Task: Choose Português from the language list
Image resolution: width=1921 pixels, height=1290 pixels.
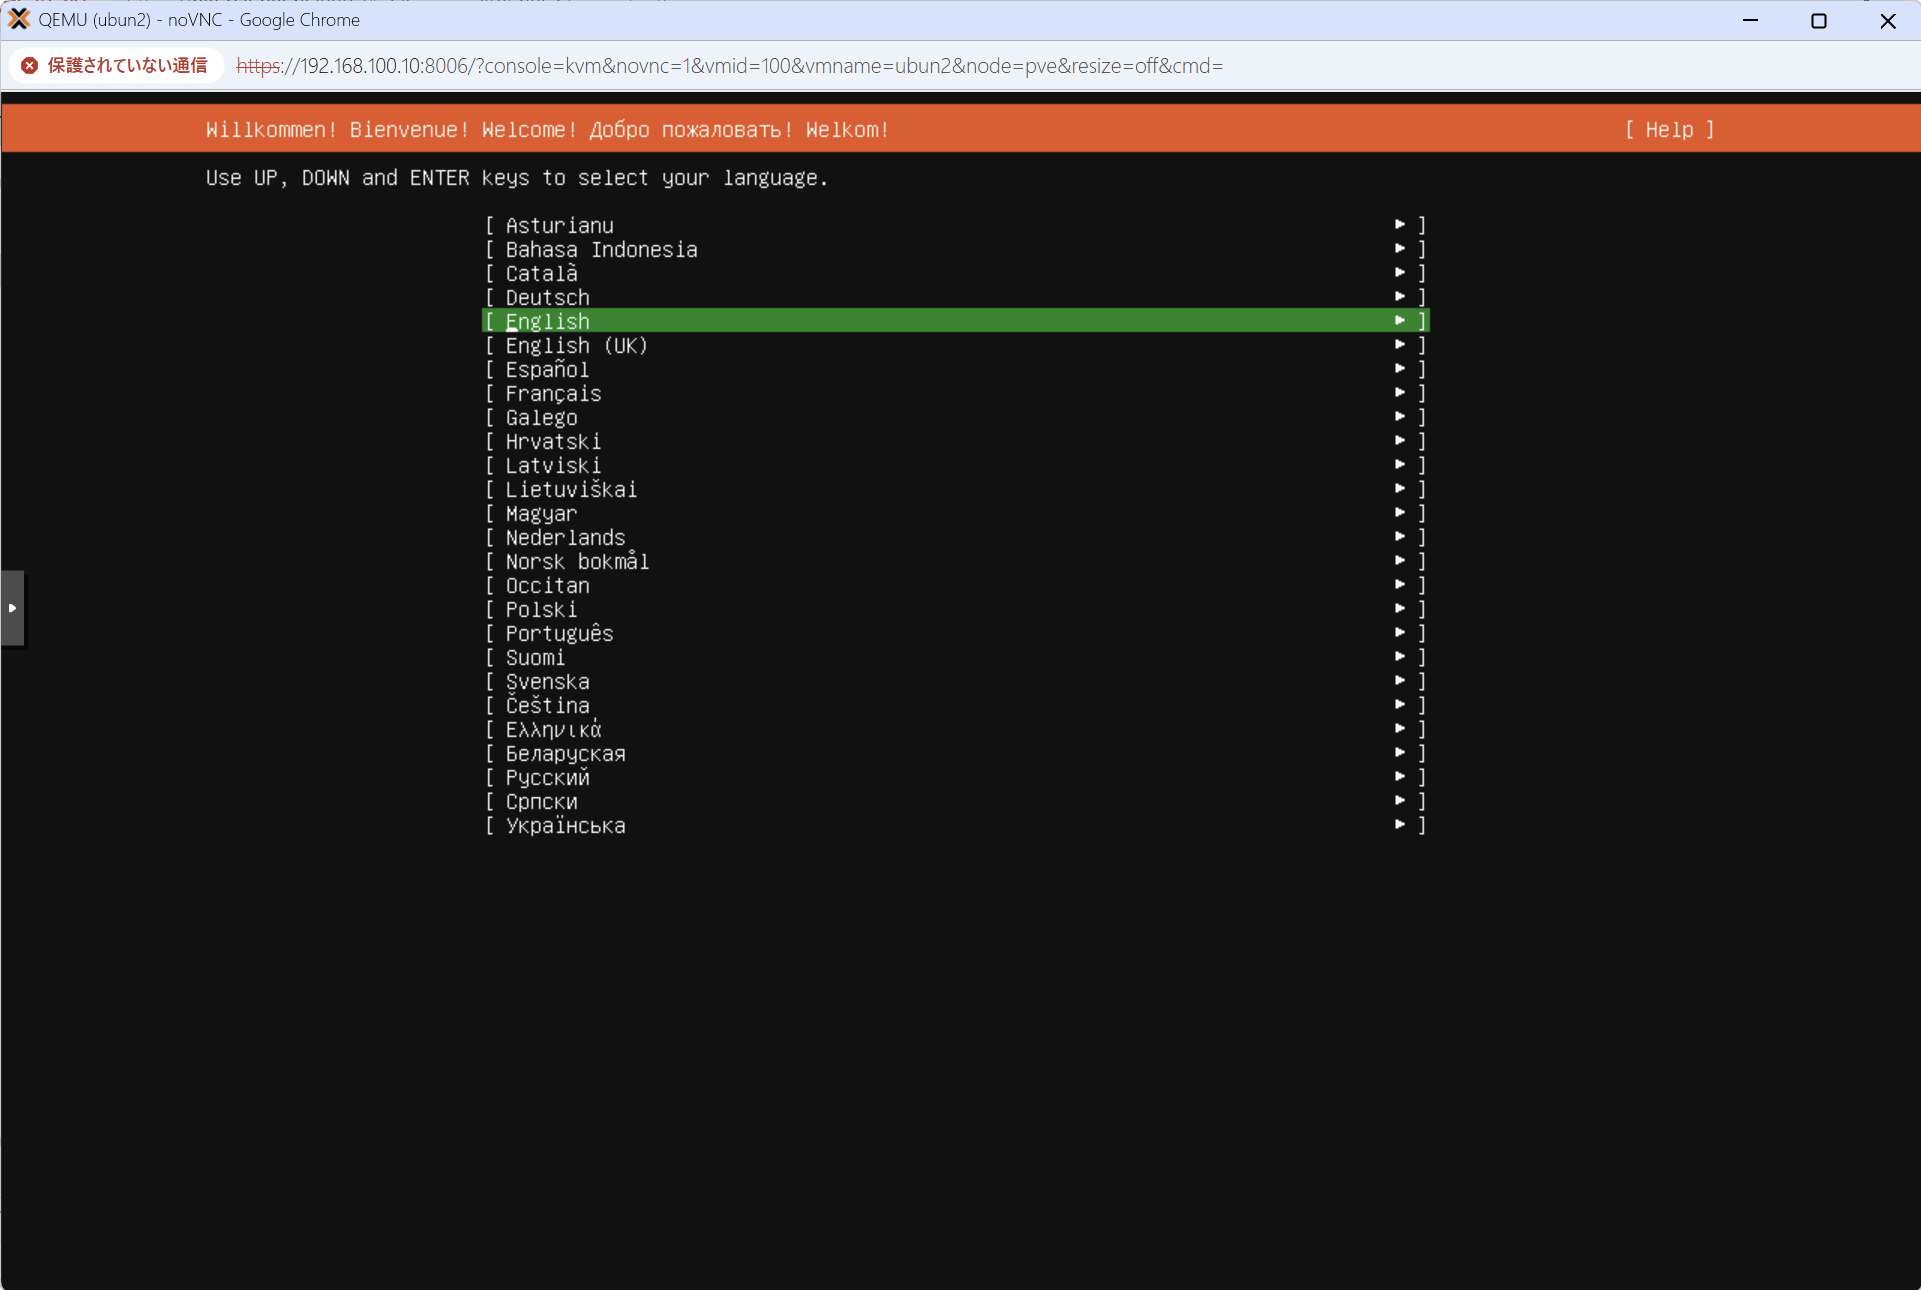Action: (559, 634)
